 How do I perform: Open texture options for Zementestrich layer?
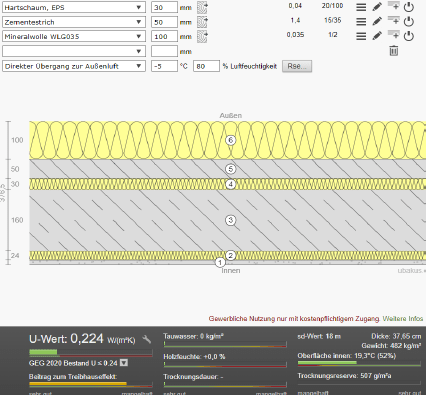(x=202, y=22)
